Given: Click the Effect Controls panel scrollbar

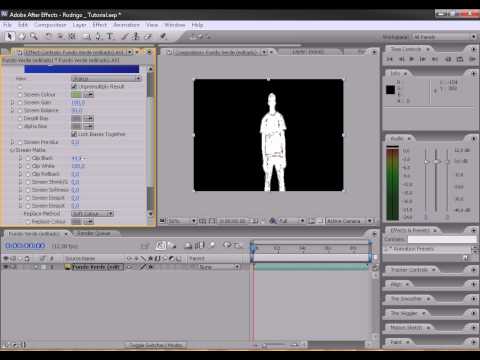Looking at the screenshot, I should coord(150,142).
